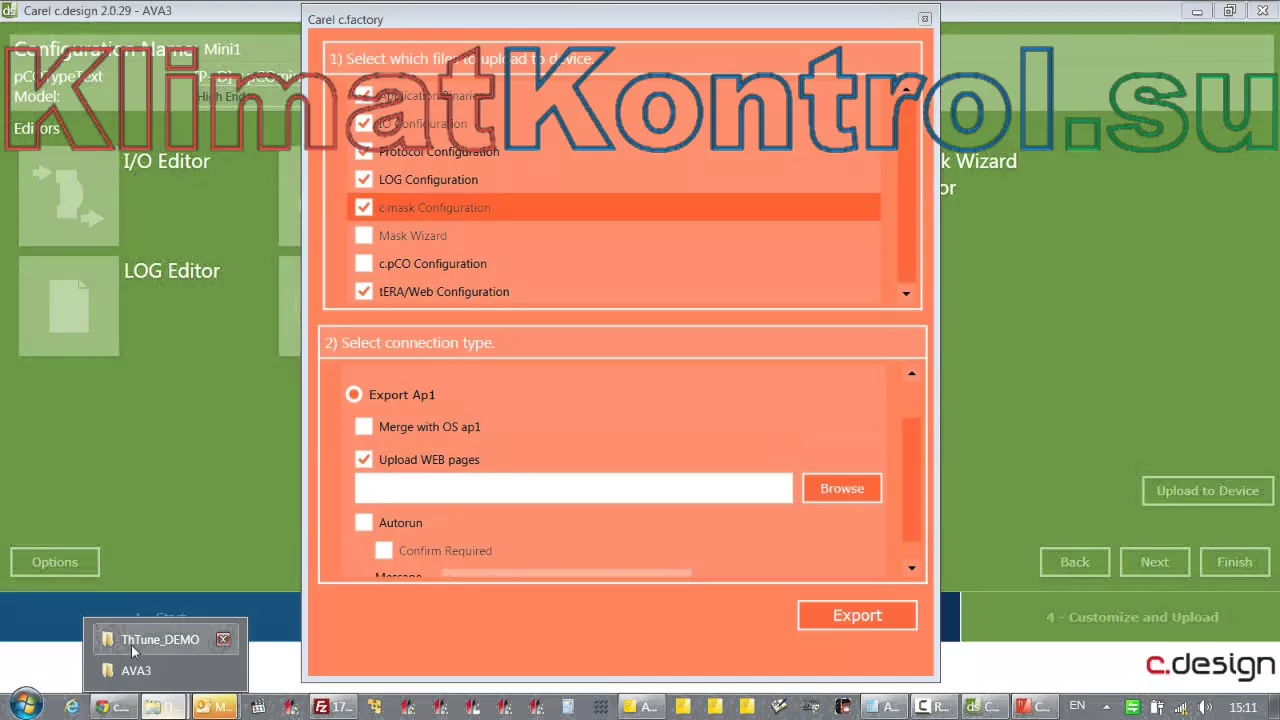The width and height of the screenshot is (1280, 720).
Task: Uncheck tERA/Web Configuration checkbox
Action: coord(364,292)
